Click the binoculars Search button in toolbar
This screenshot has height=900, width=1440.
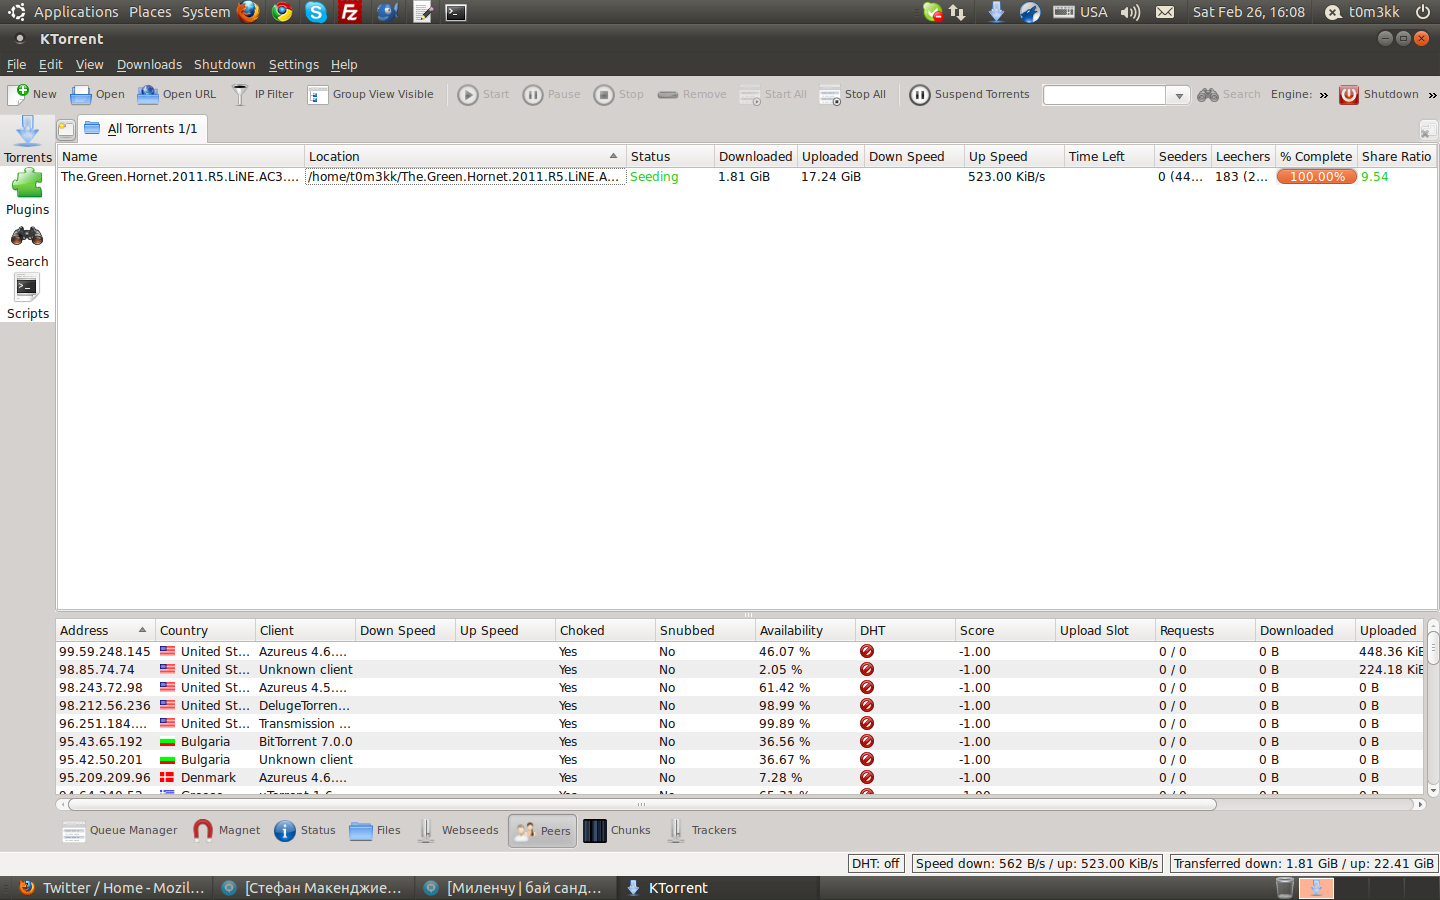(x=1229, y=95)
